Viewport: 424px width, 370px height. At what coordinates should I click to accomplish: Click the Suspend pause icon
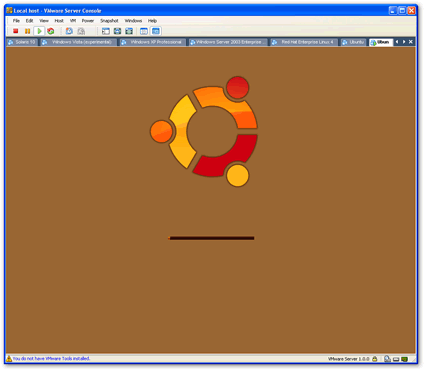pyautogui.click(x=27, y=31)
